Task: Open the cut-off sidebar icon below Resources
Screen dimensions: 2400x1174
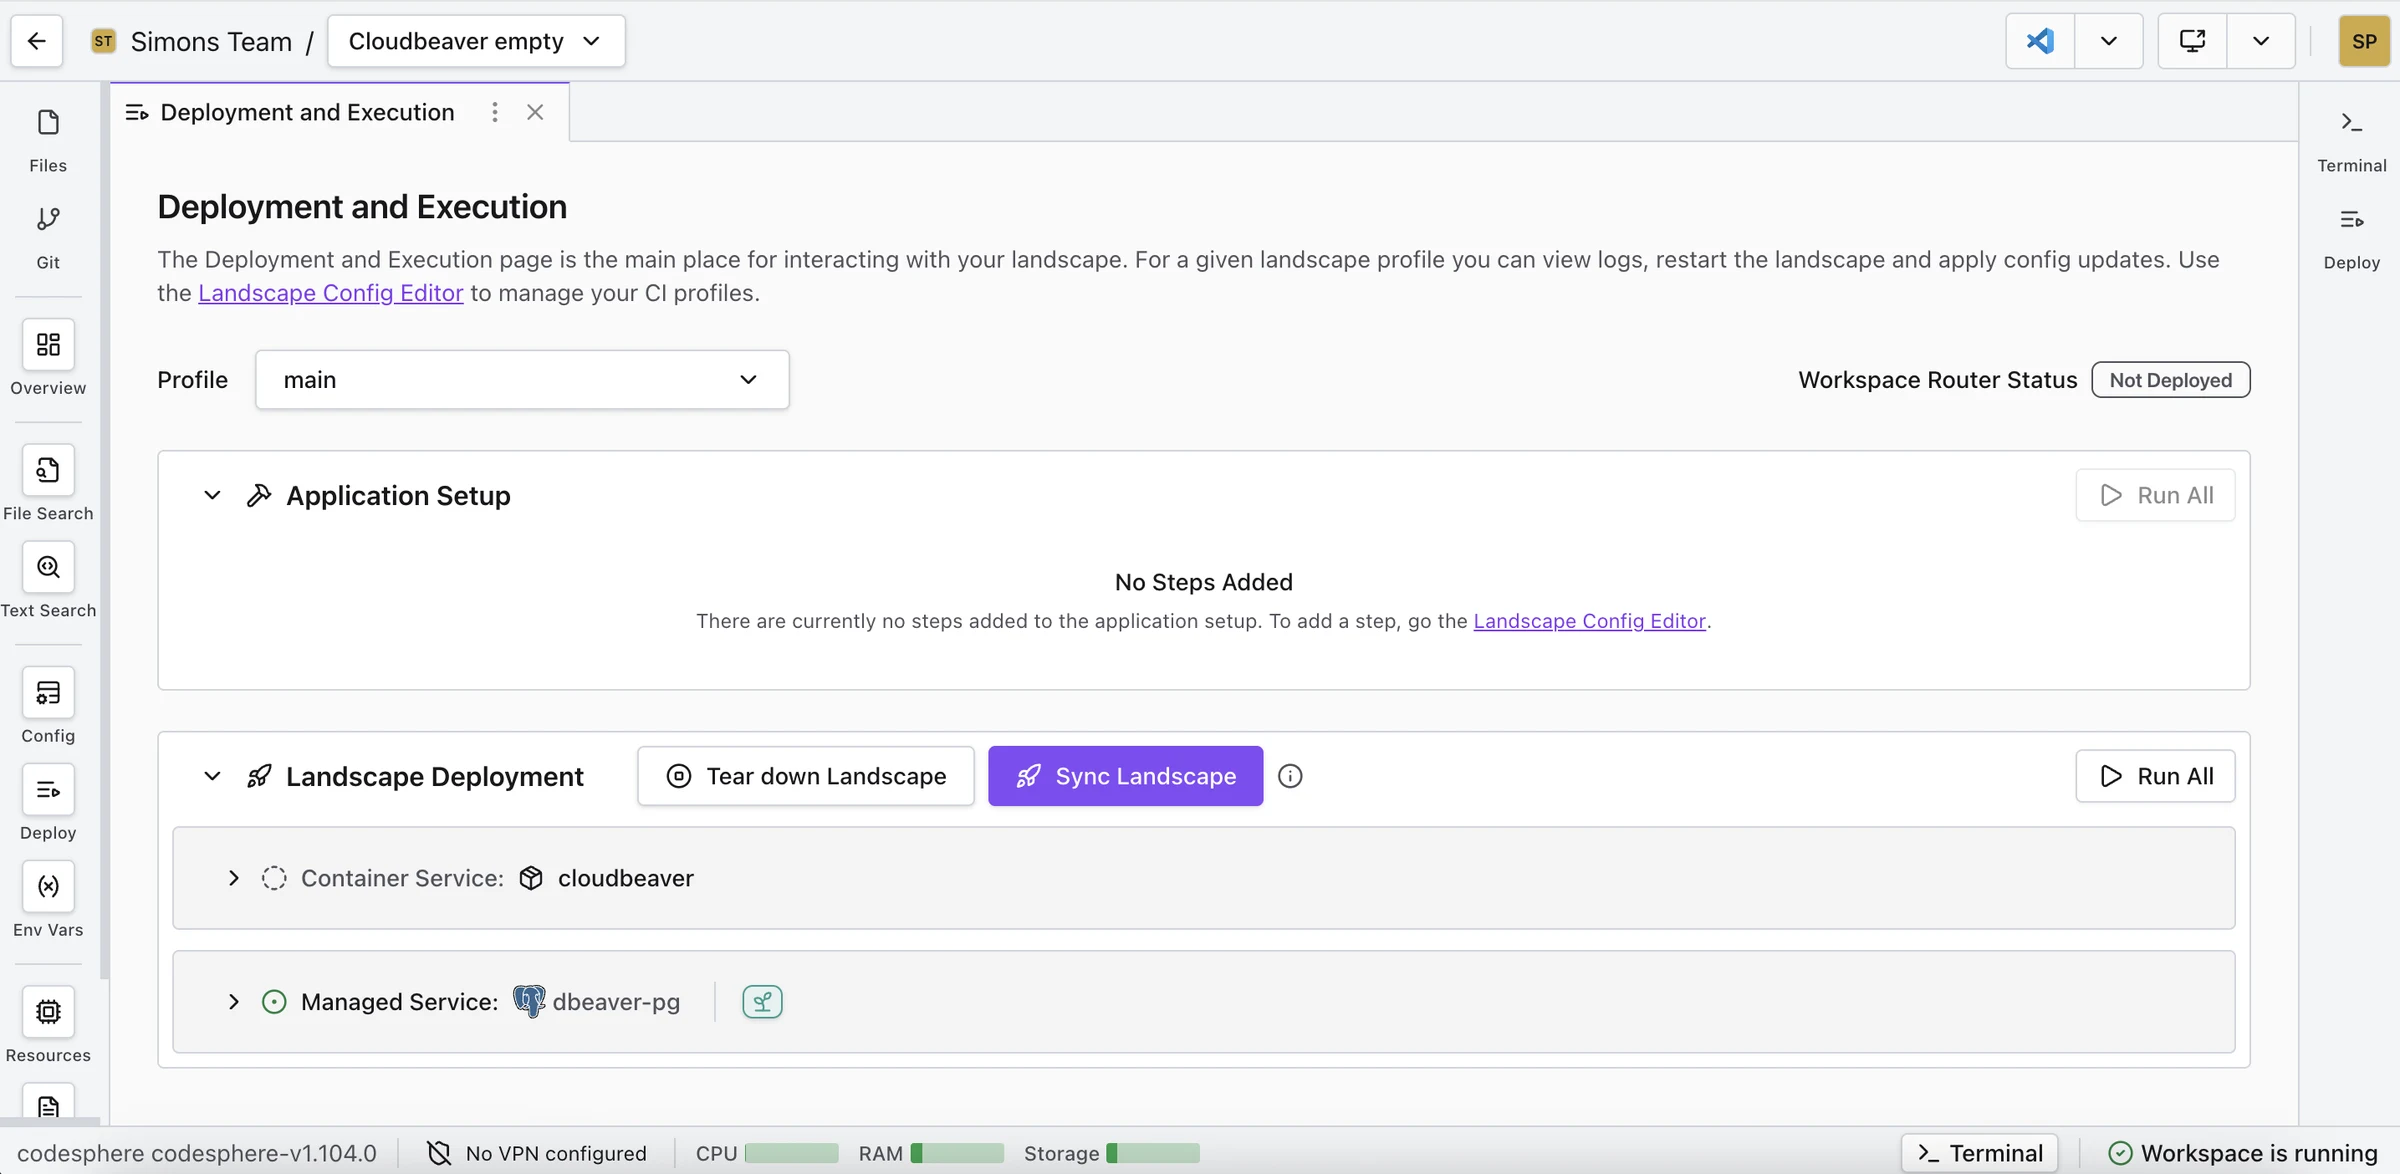Action: coord(48,1104)
